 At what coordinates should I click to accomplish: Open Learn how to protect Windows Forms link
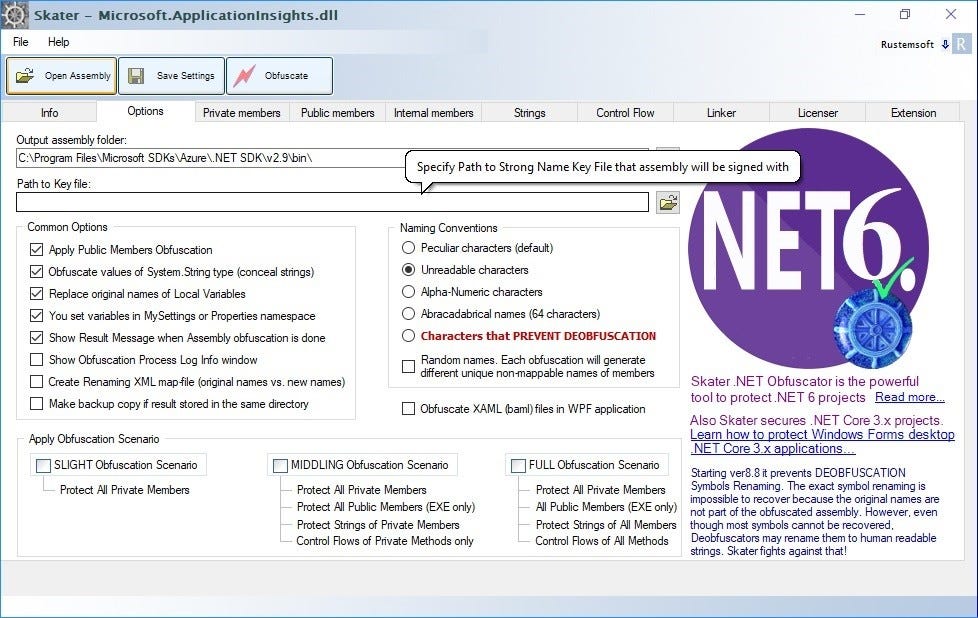822,442
